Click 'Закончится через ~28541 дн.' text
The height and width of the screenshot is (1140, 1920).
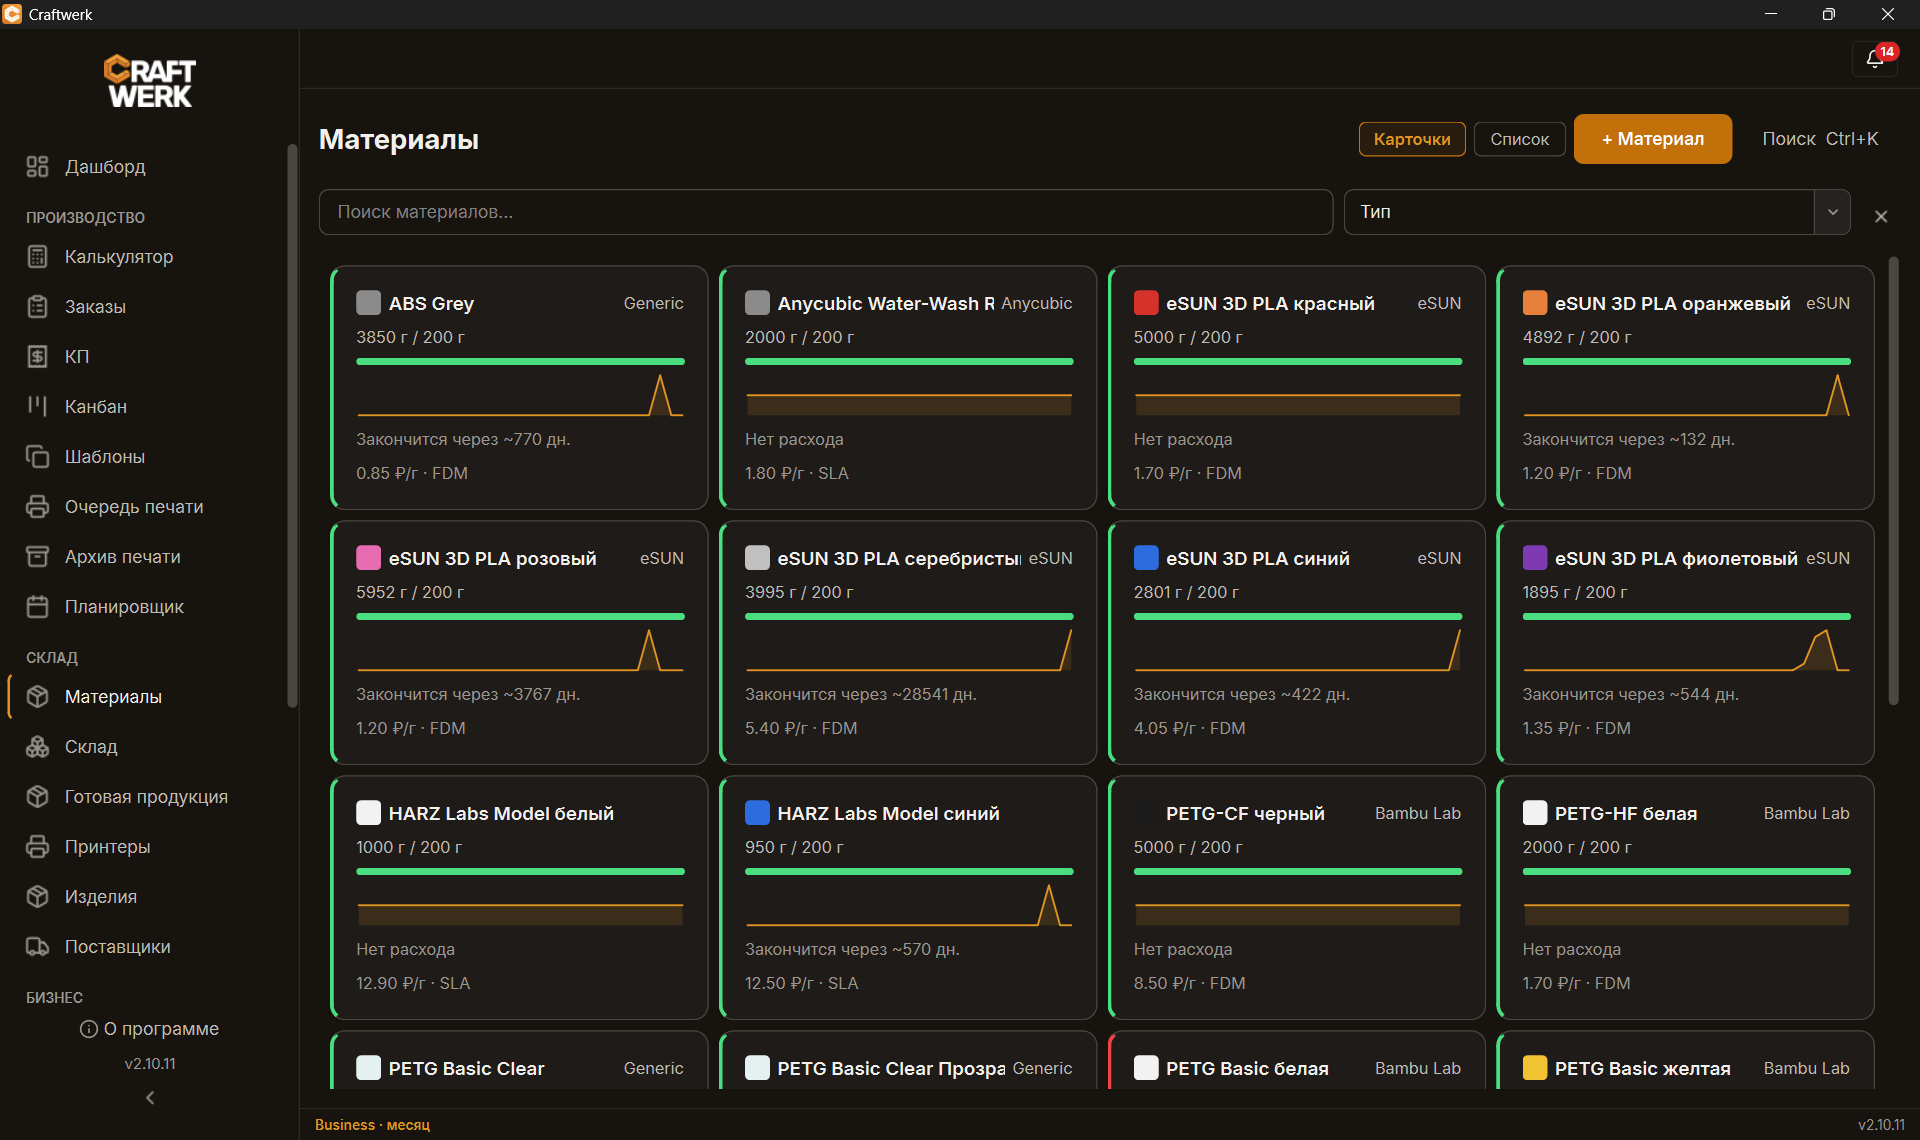tap(860, 694)
